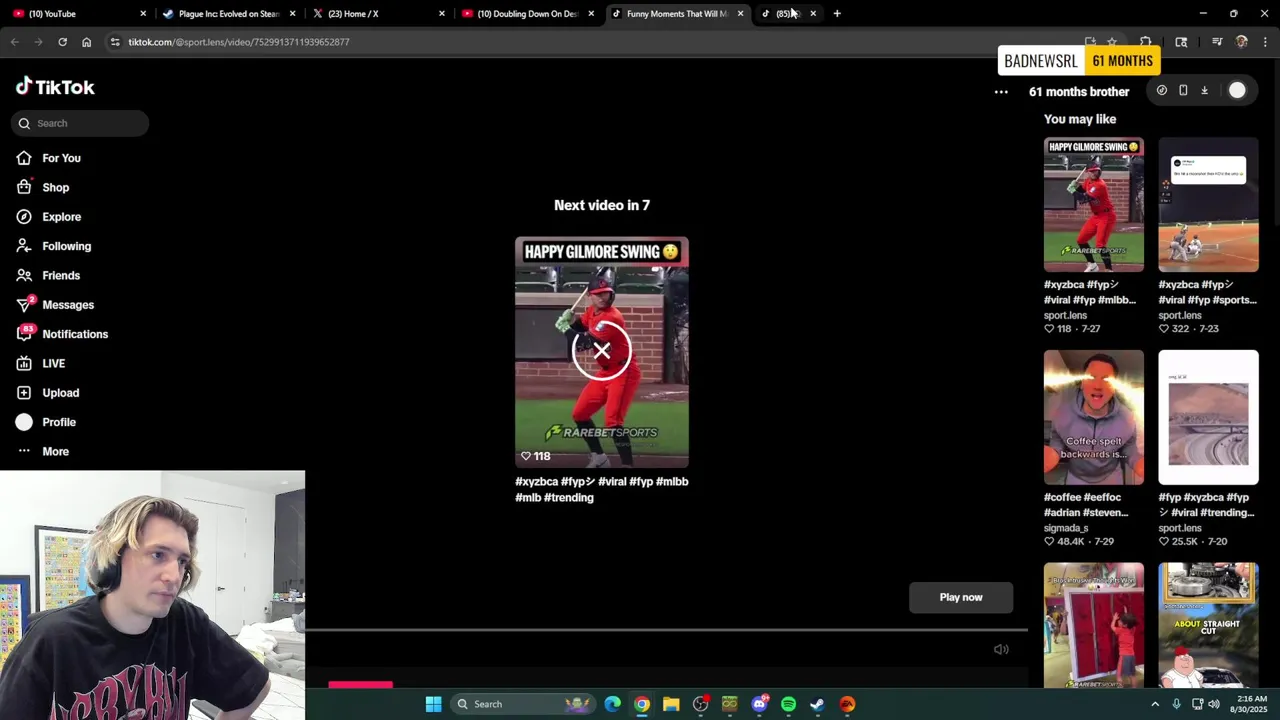Open the three-dot options menu
This screenshot has width=1280, height=720.
1001,91
